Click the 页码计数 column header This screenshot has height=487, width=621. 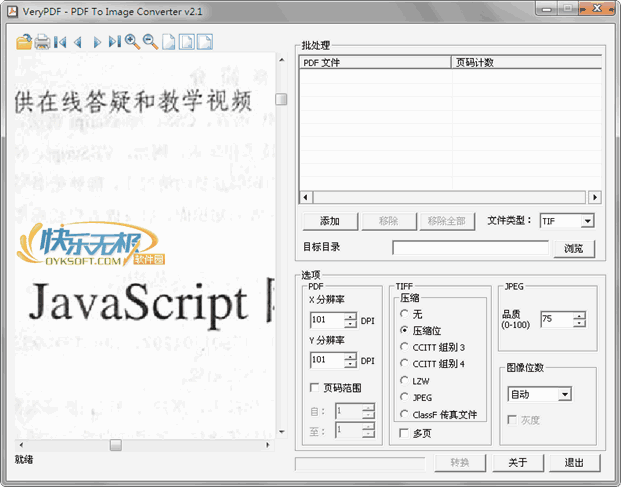[526, 62]
